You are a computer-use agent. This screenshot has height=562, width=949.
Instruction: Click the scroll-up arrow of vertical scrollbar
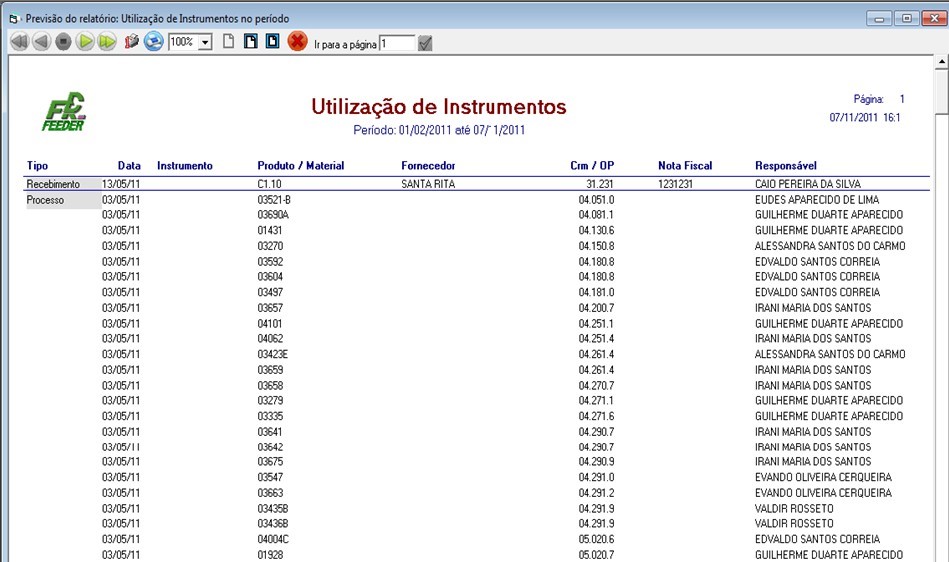point(942,62)
